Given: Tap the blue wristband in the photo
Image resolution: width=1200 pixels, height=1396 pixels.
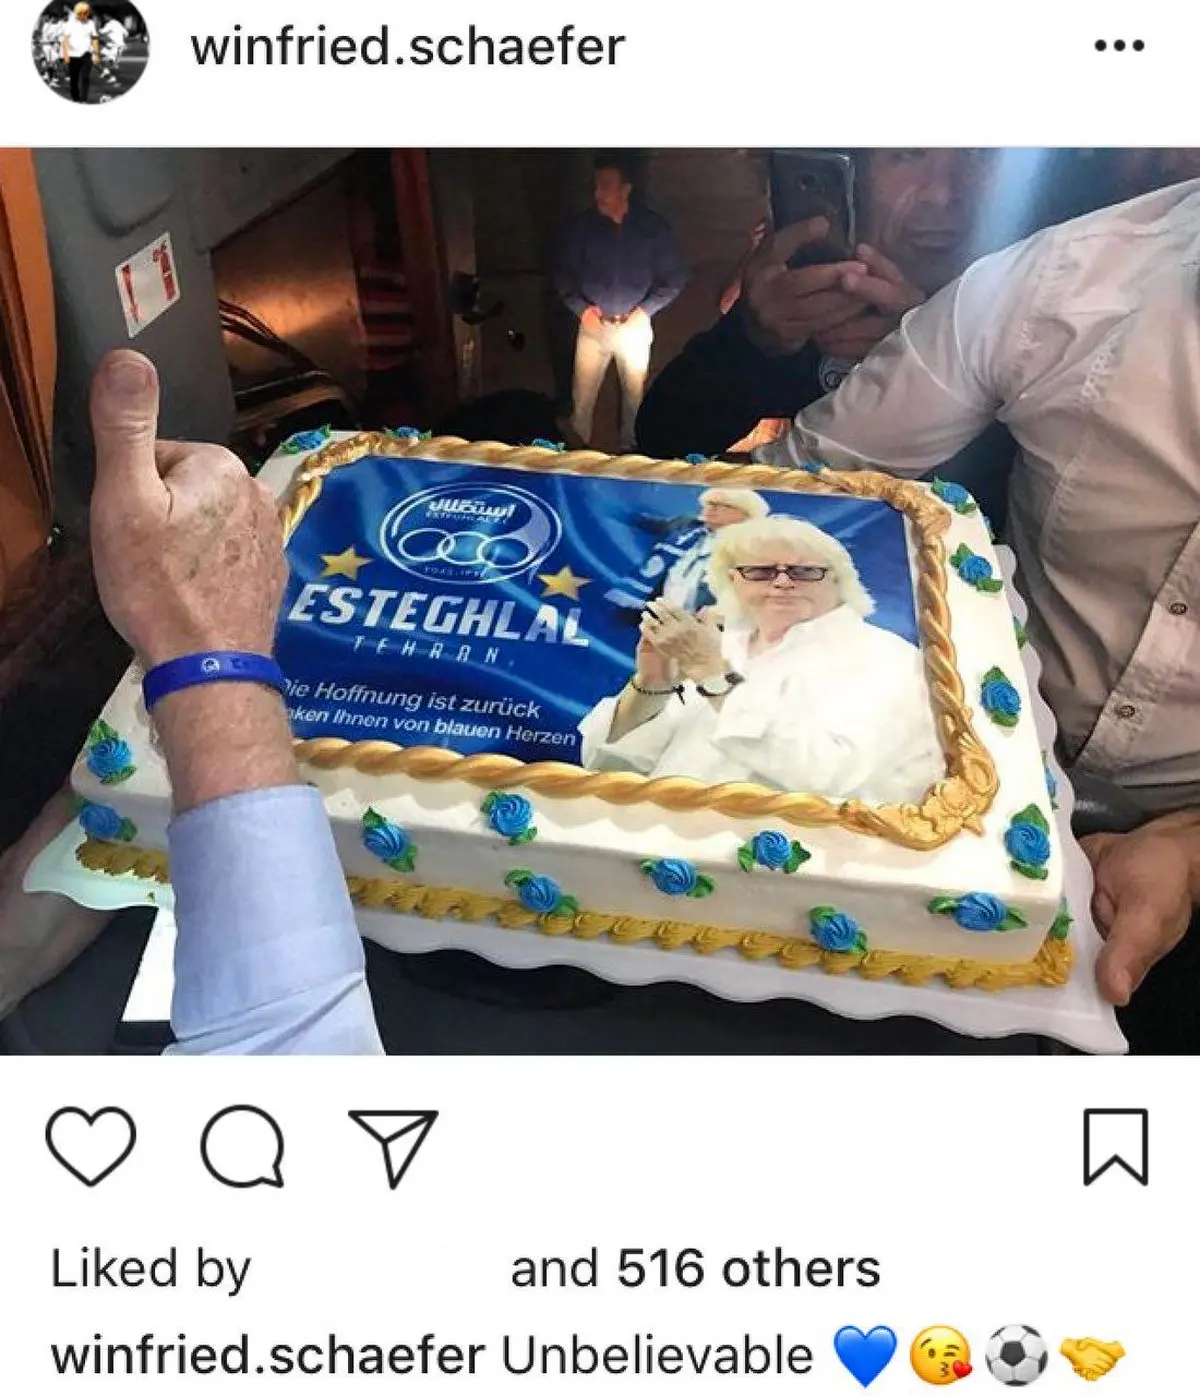Looking at the screenshot, I should (211, 678).
